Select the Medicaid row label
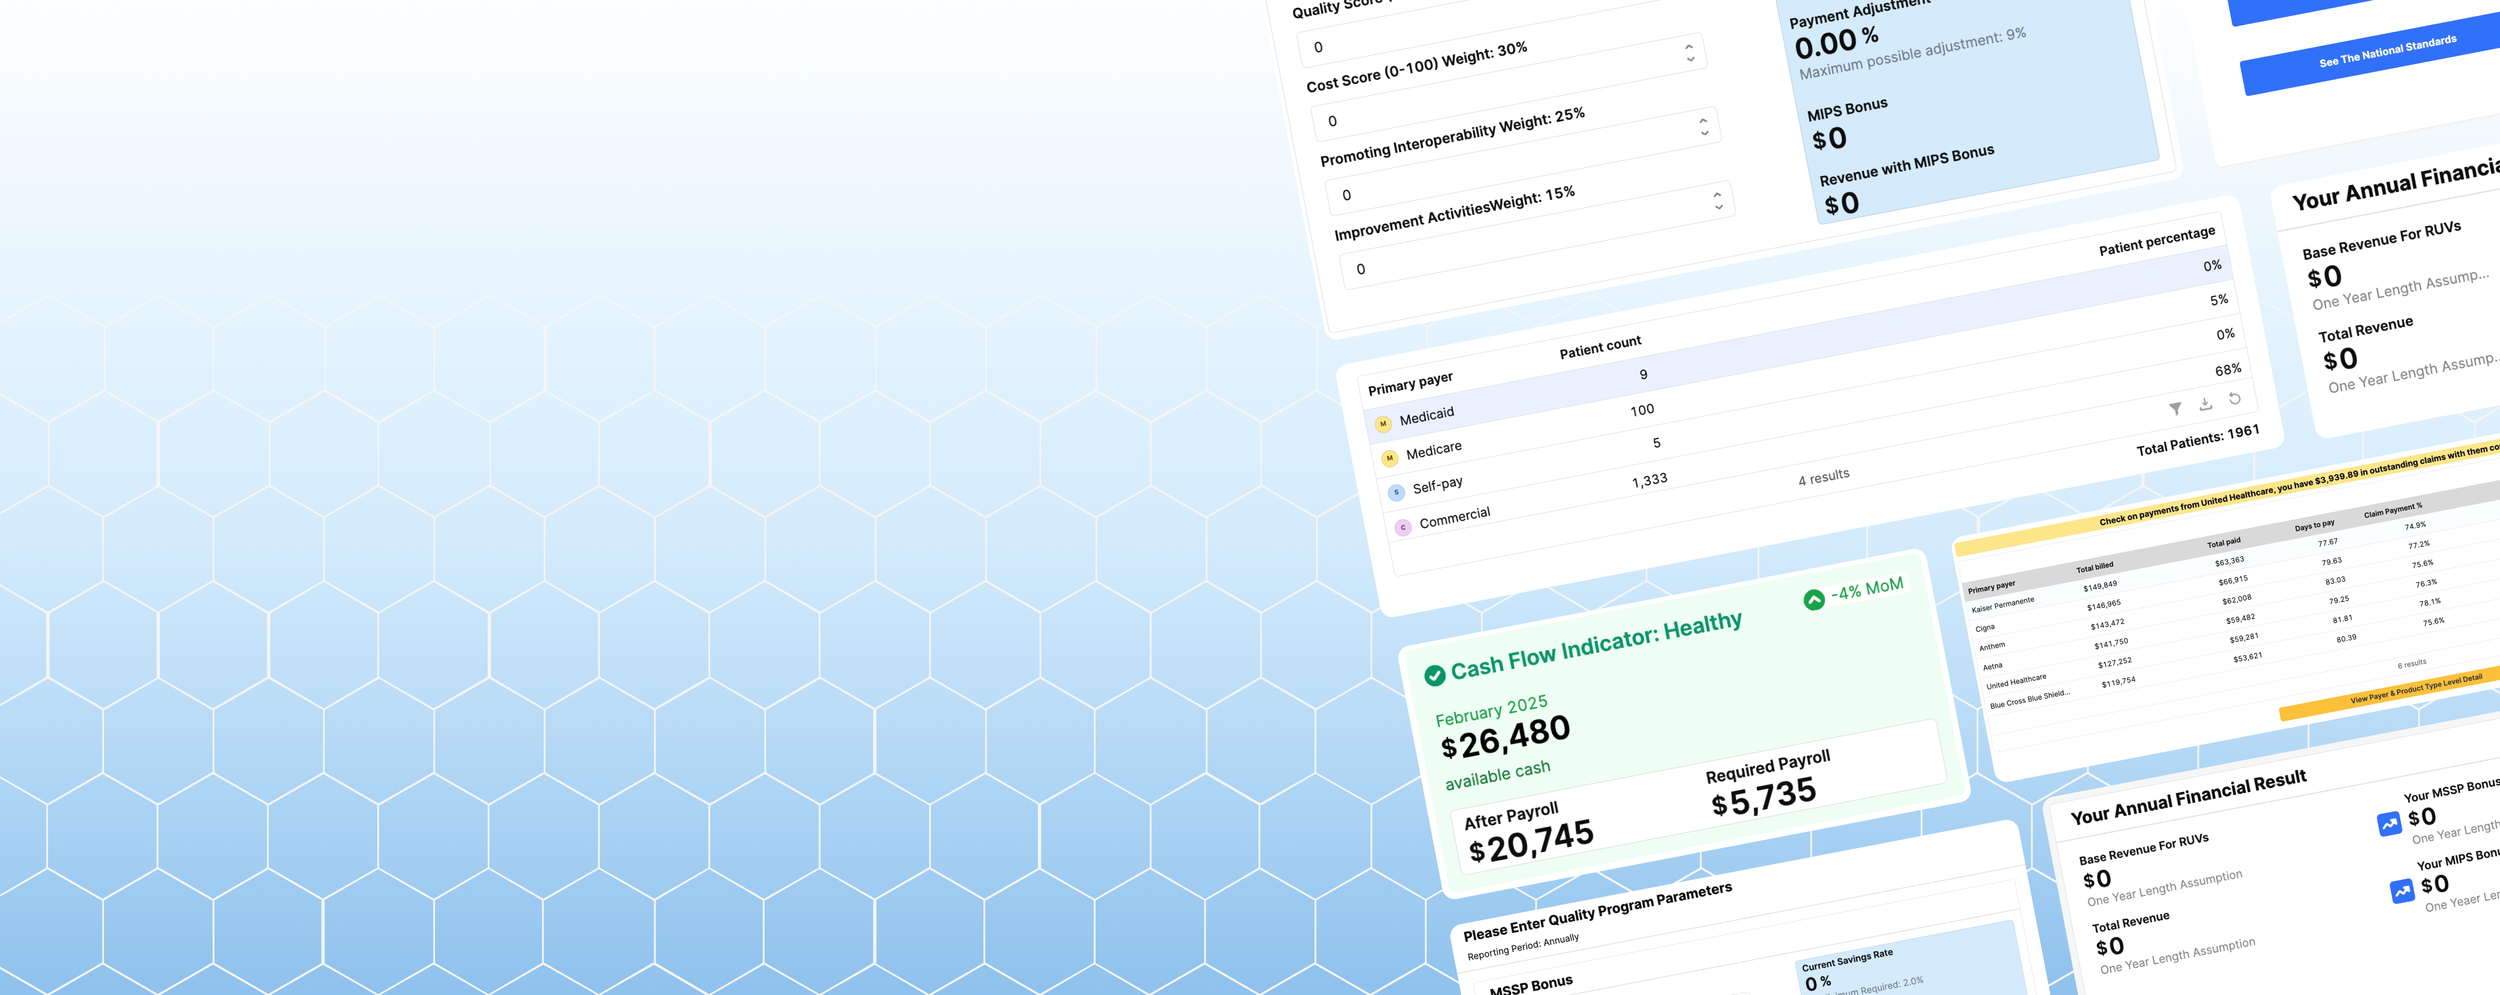2500x995 pixels. (x=1427, y=416)
